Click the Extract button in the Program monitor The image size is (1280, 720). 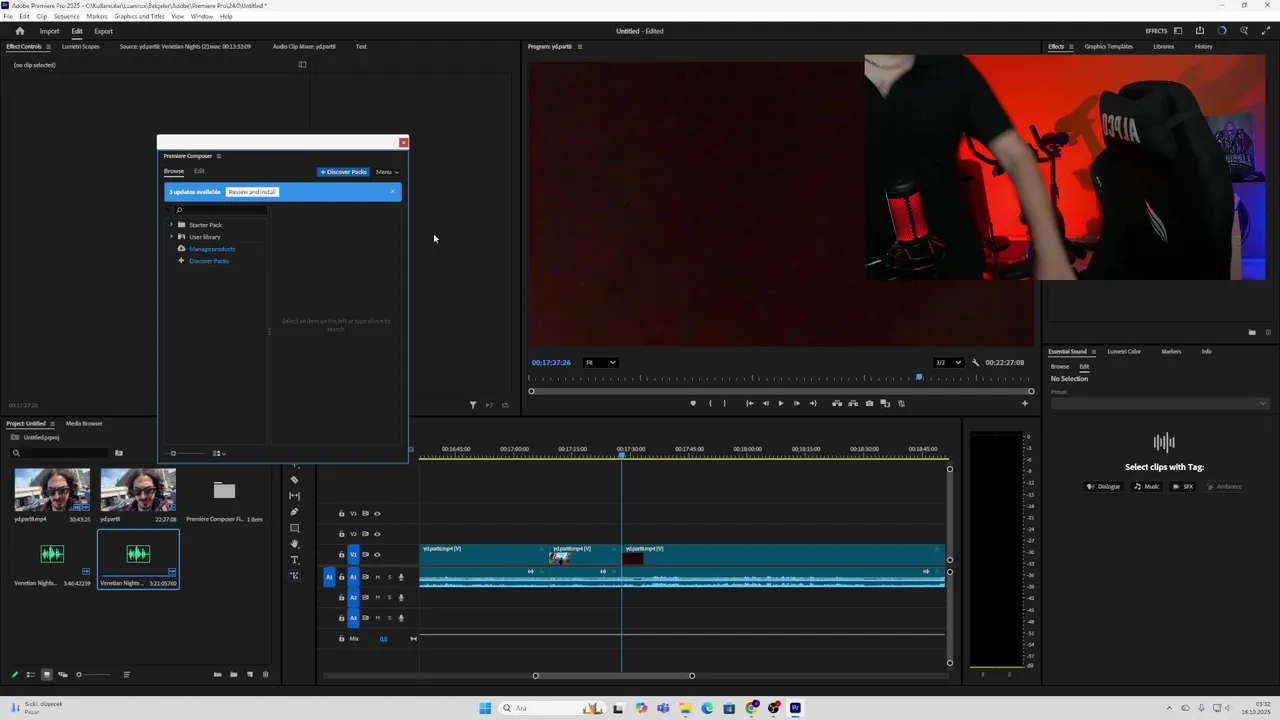pos(853,403)
